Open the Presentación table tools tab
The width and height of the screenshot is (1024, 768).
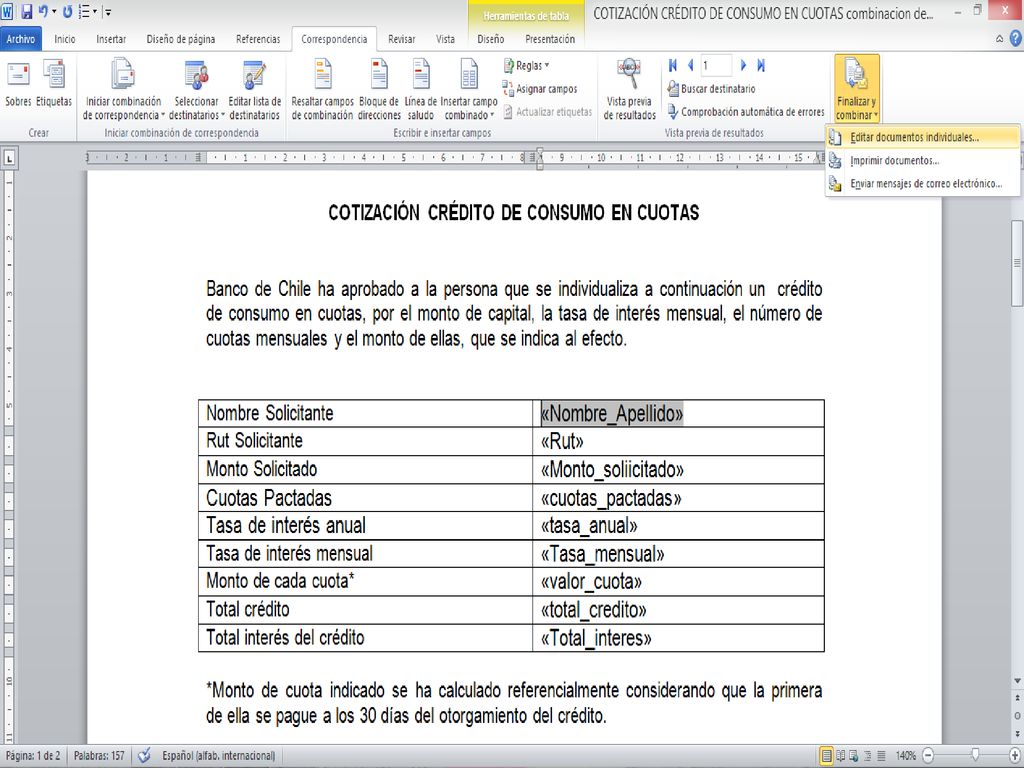(x=550, y=39)
